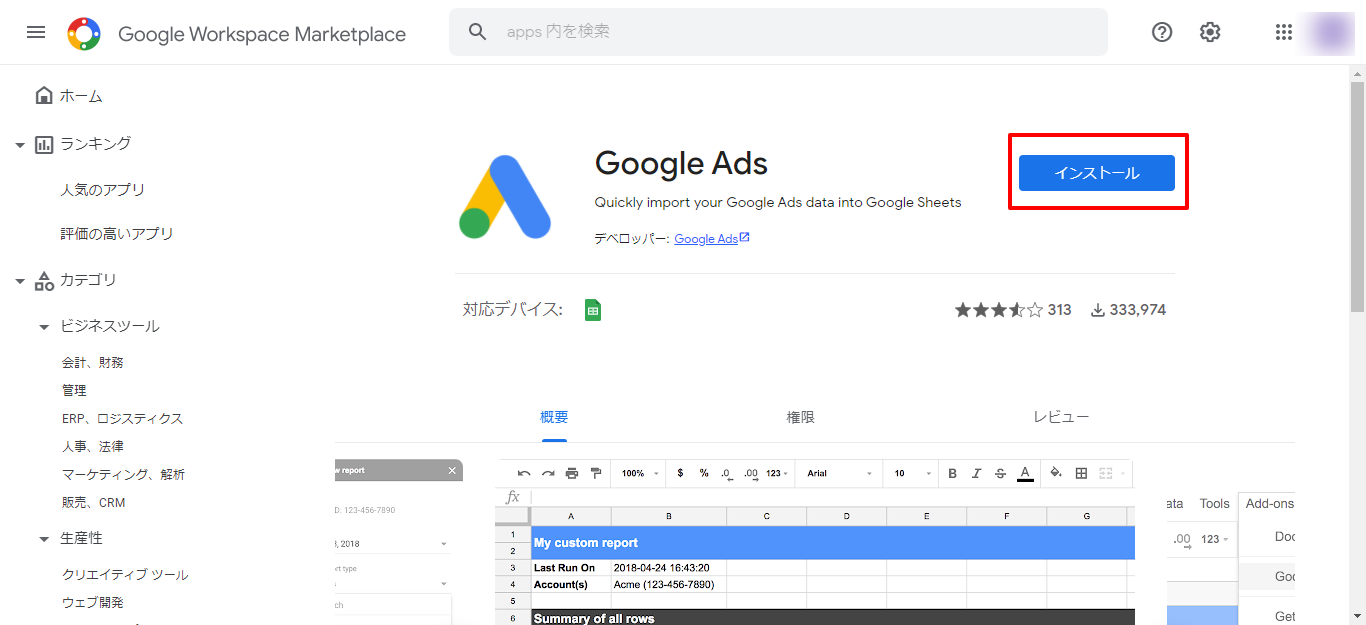Click the インストール button

click(1096, 173)
